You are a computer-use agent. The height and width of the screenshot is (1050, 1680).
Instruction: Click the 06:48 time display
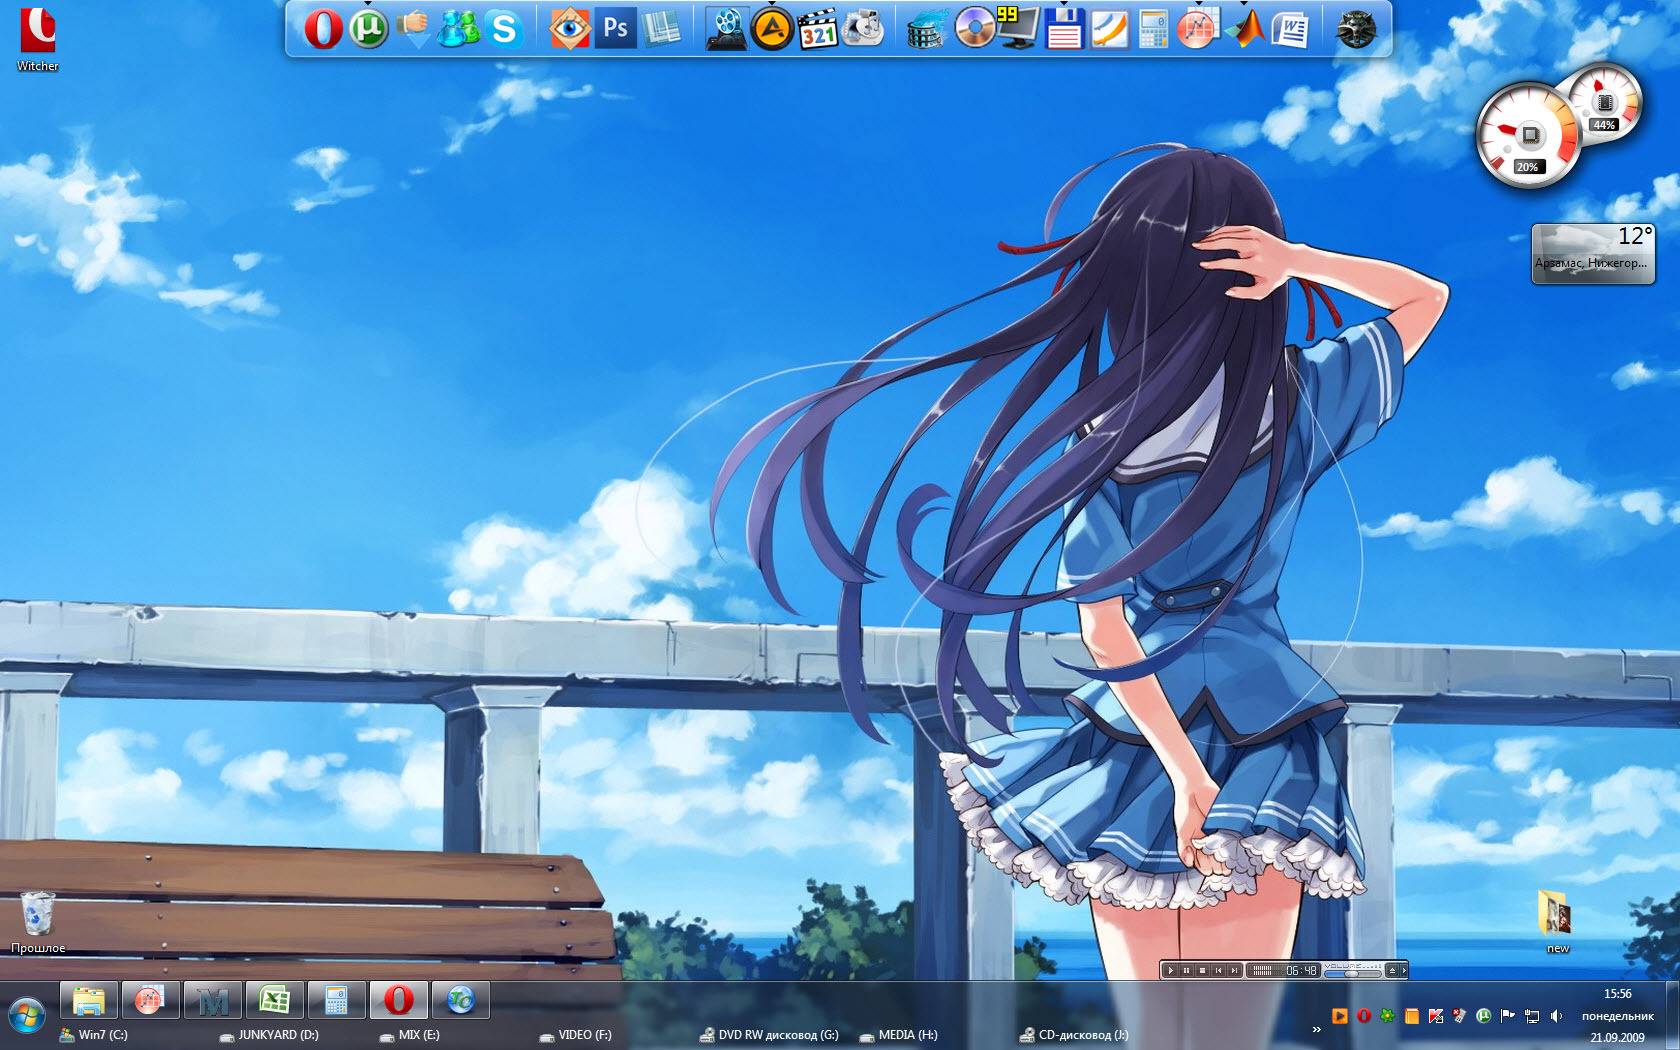(1301, 970)
